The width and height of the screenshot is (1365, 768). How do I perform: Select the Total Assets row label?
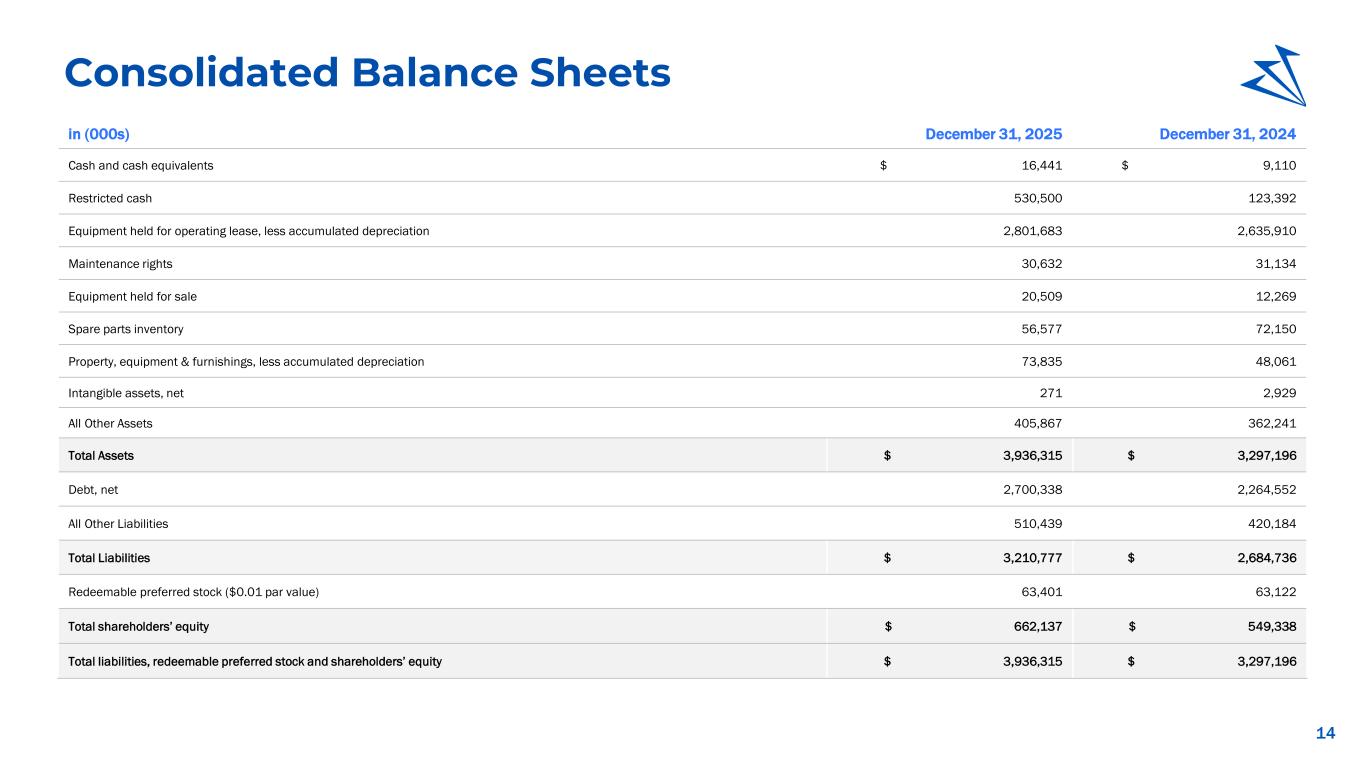[x=101, y=456]
